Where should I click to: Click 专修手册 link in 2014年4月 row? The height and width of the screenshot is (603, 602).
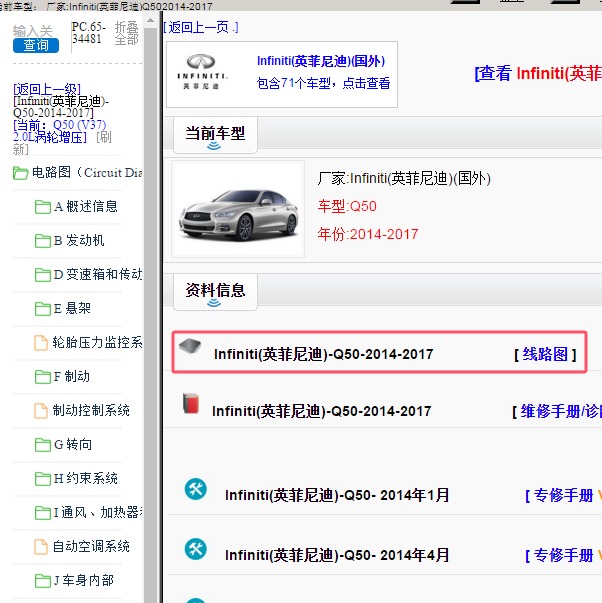[x=564, y=555]
